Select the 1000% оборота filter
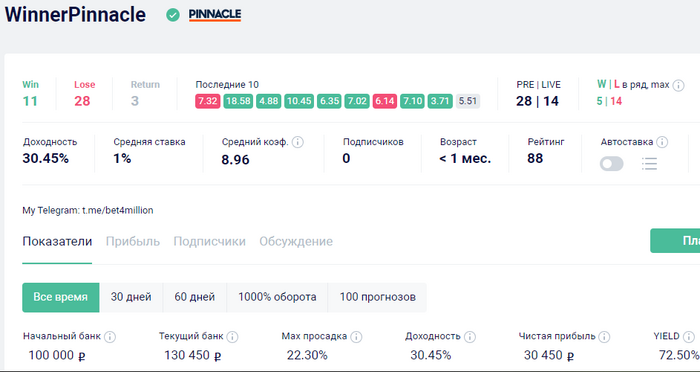The height and width of the screenshot is (372, 700). pos(277,297)
